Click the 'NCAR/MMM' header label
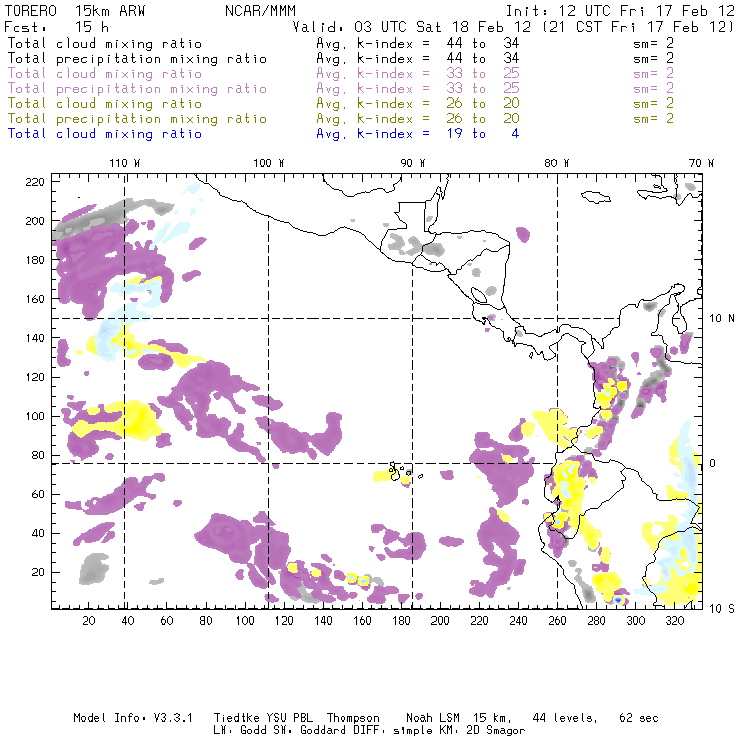 pos(261,11)
